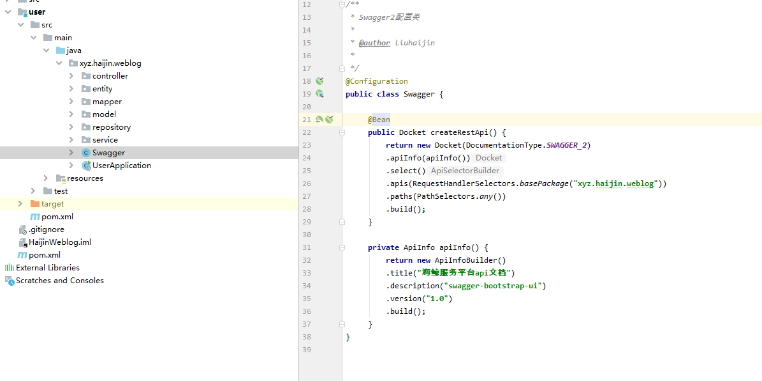Click first gutter icon on line 21
The height and width of the screenshot is (381, 762).
click(x=319, y=120)
